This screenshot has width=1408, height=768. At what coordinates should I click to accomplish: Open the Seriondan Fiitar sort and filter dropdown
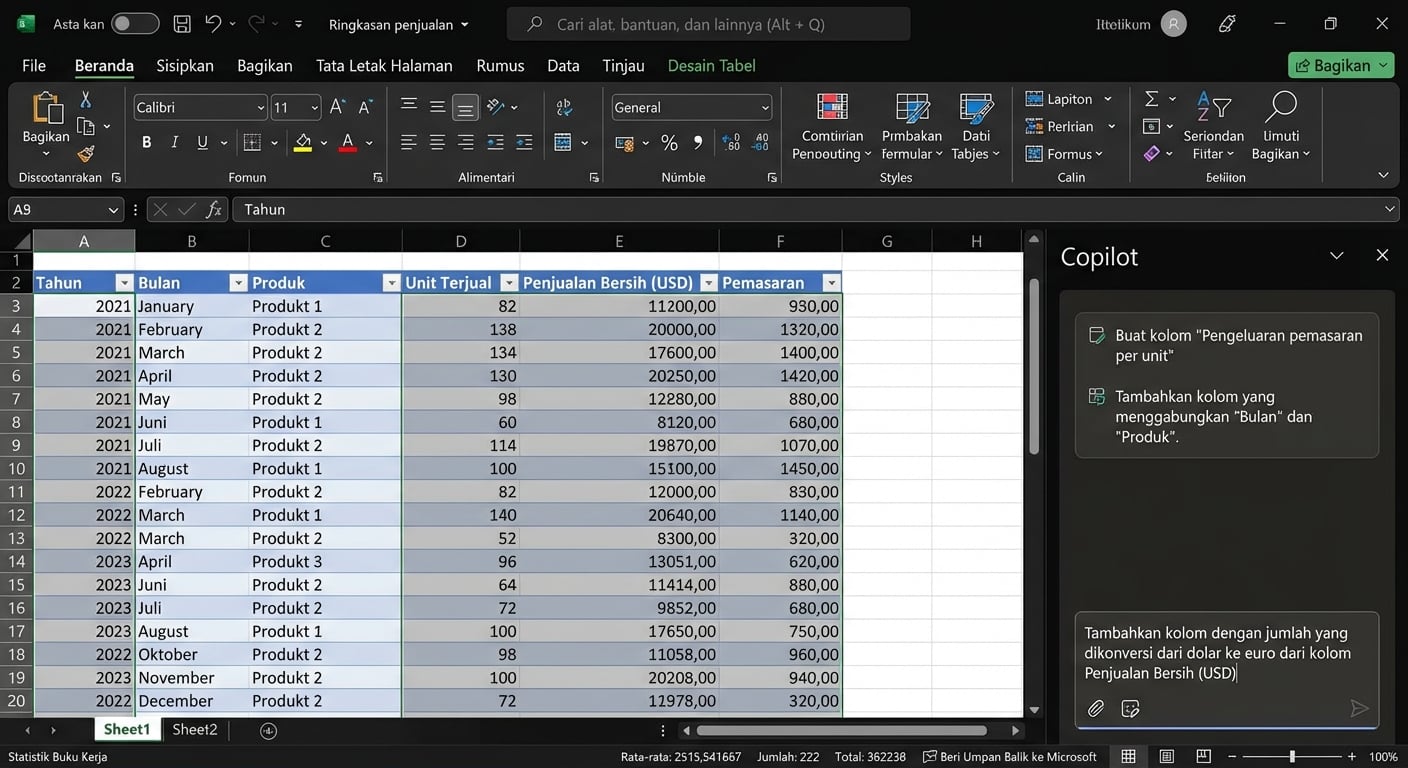pos(1213,127)
